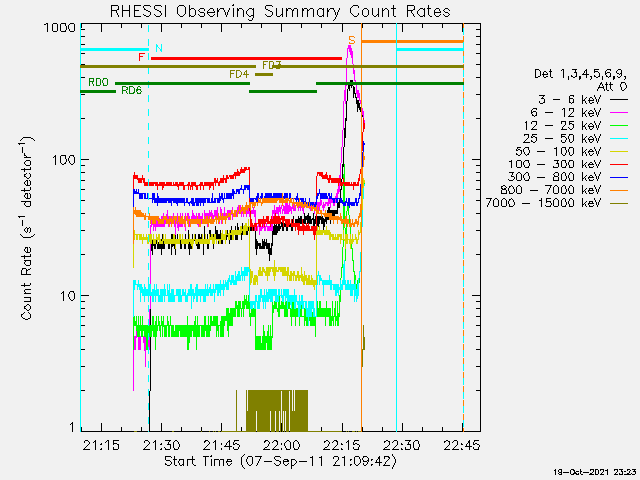Click the 'FD4' front decimation label
The image size is (640, 480).
point(239,74)
